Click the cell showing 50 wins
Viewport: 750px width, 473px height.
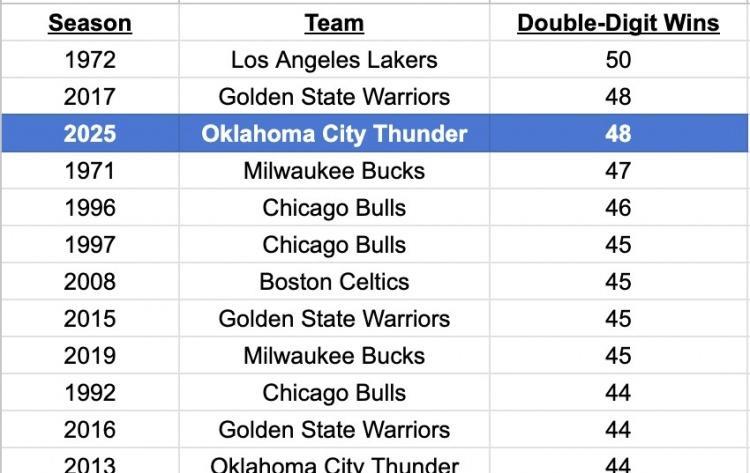click(x=618, y=60)
